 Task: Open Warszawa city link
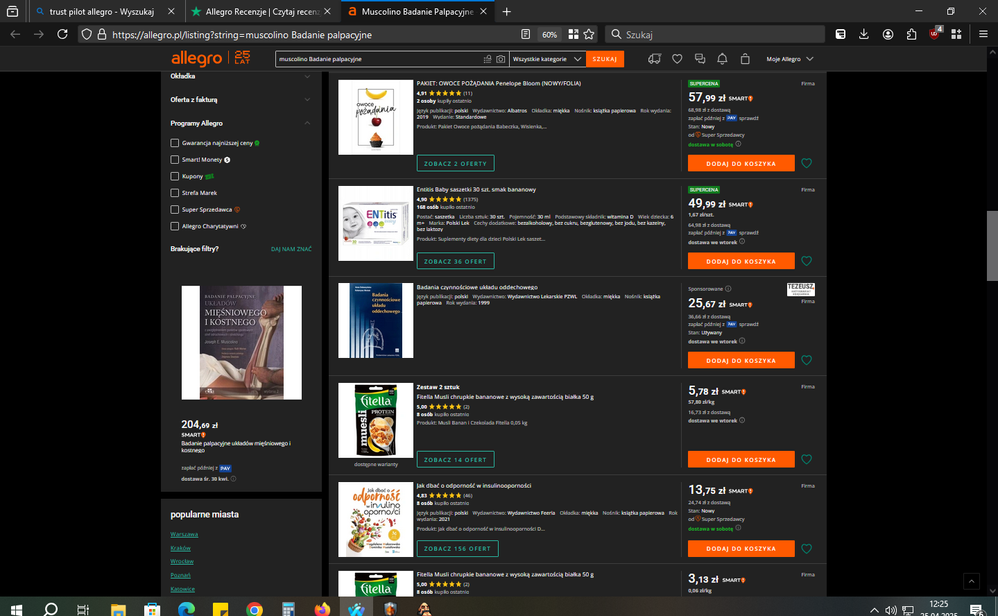tap(184, 535)
